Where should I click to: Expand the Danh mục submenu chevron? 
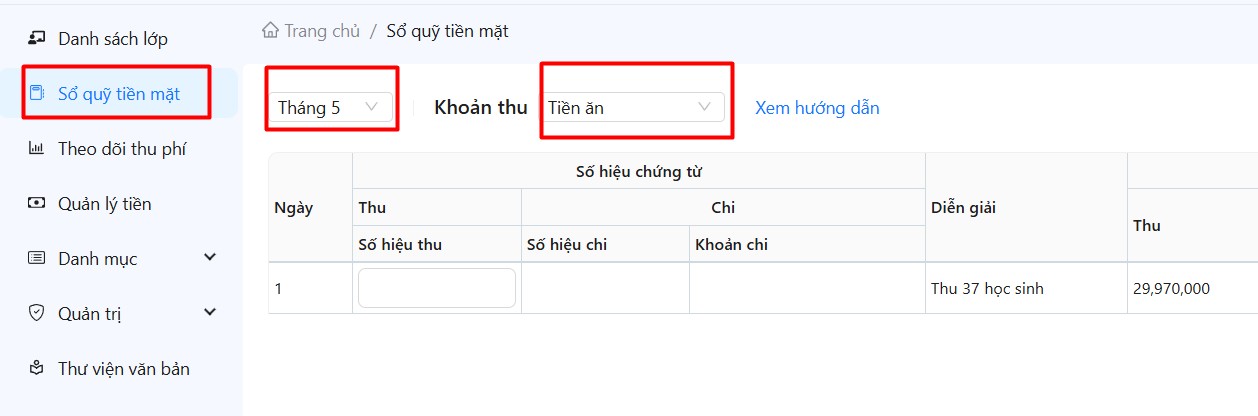(210, 258)
